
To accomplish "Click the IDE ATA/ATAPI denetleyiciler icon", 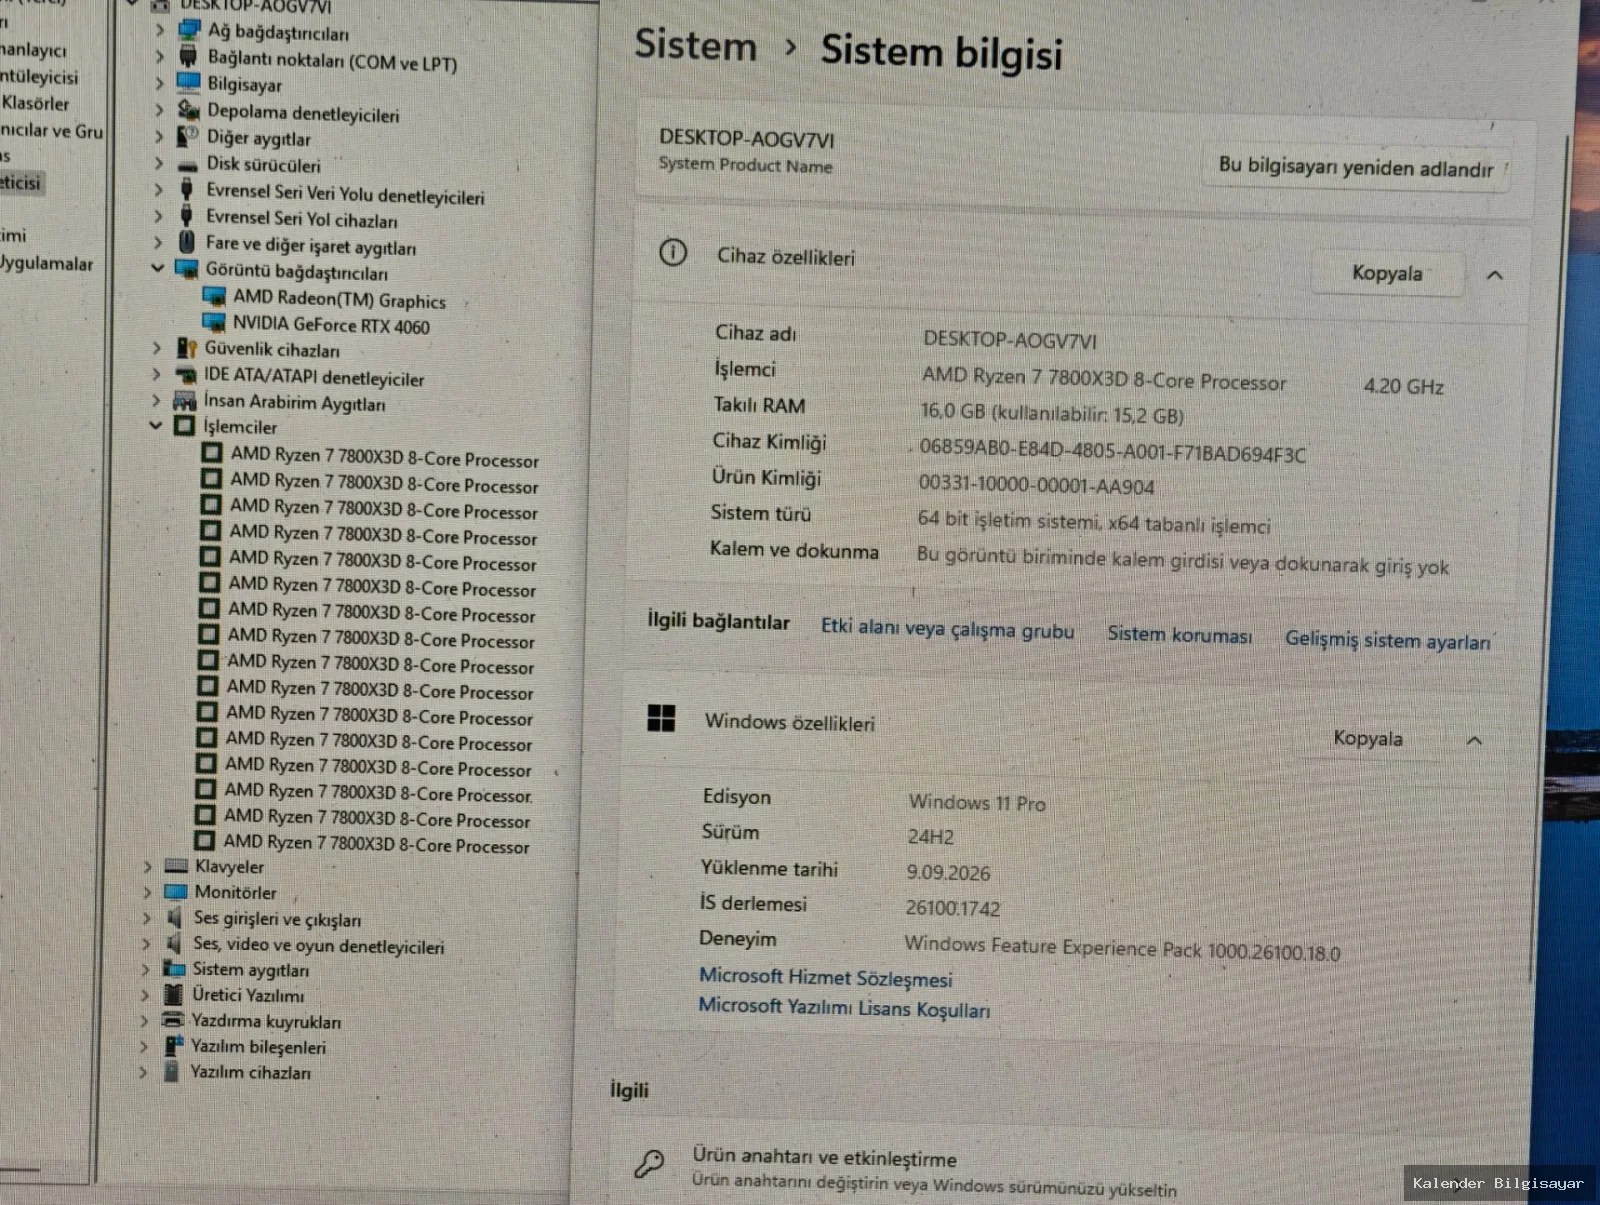I will point(185,374).
